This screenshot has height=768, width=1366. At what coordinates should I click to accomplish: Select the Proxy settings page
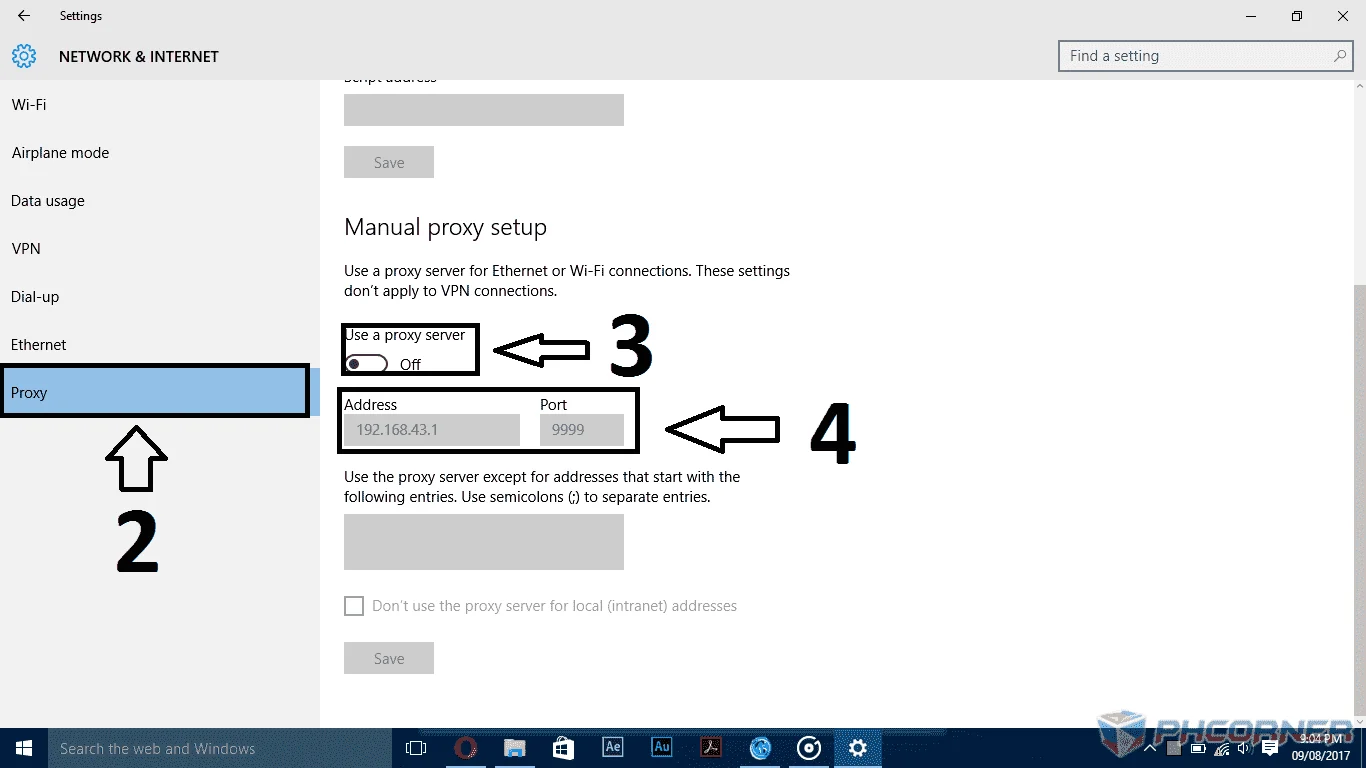160,393
